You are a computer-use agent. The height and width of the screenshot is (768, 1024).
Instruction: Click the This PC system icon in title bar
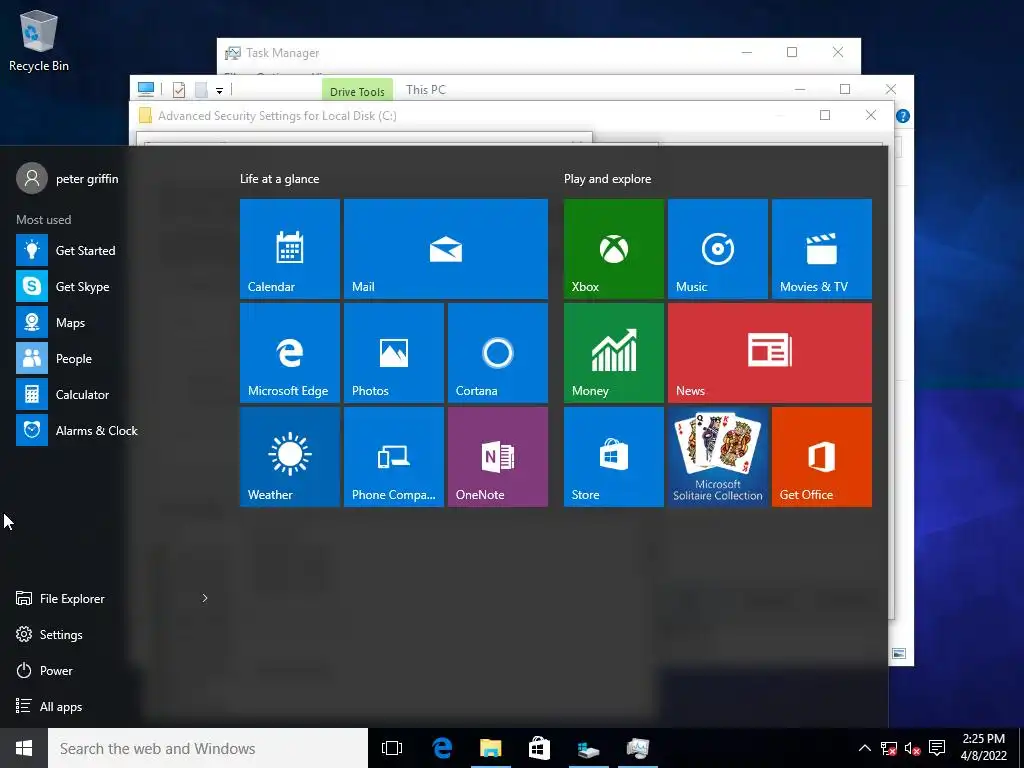146,89
